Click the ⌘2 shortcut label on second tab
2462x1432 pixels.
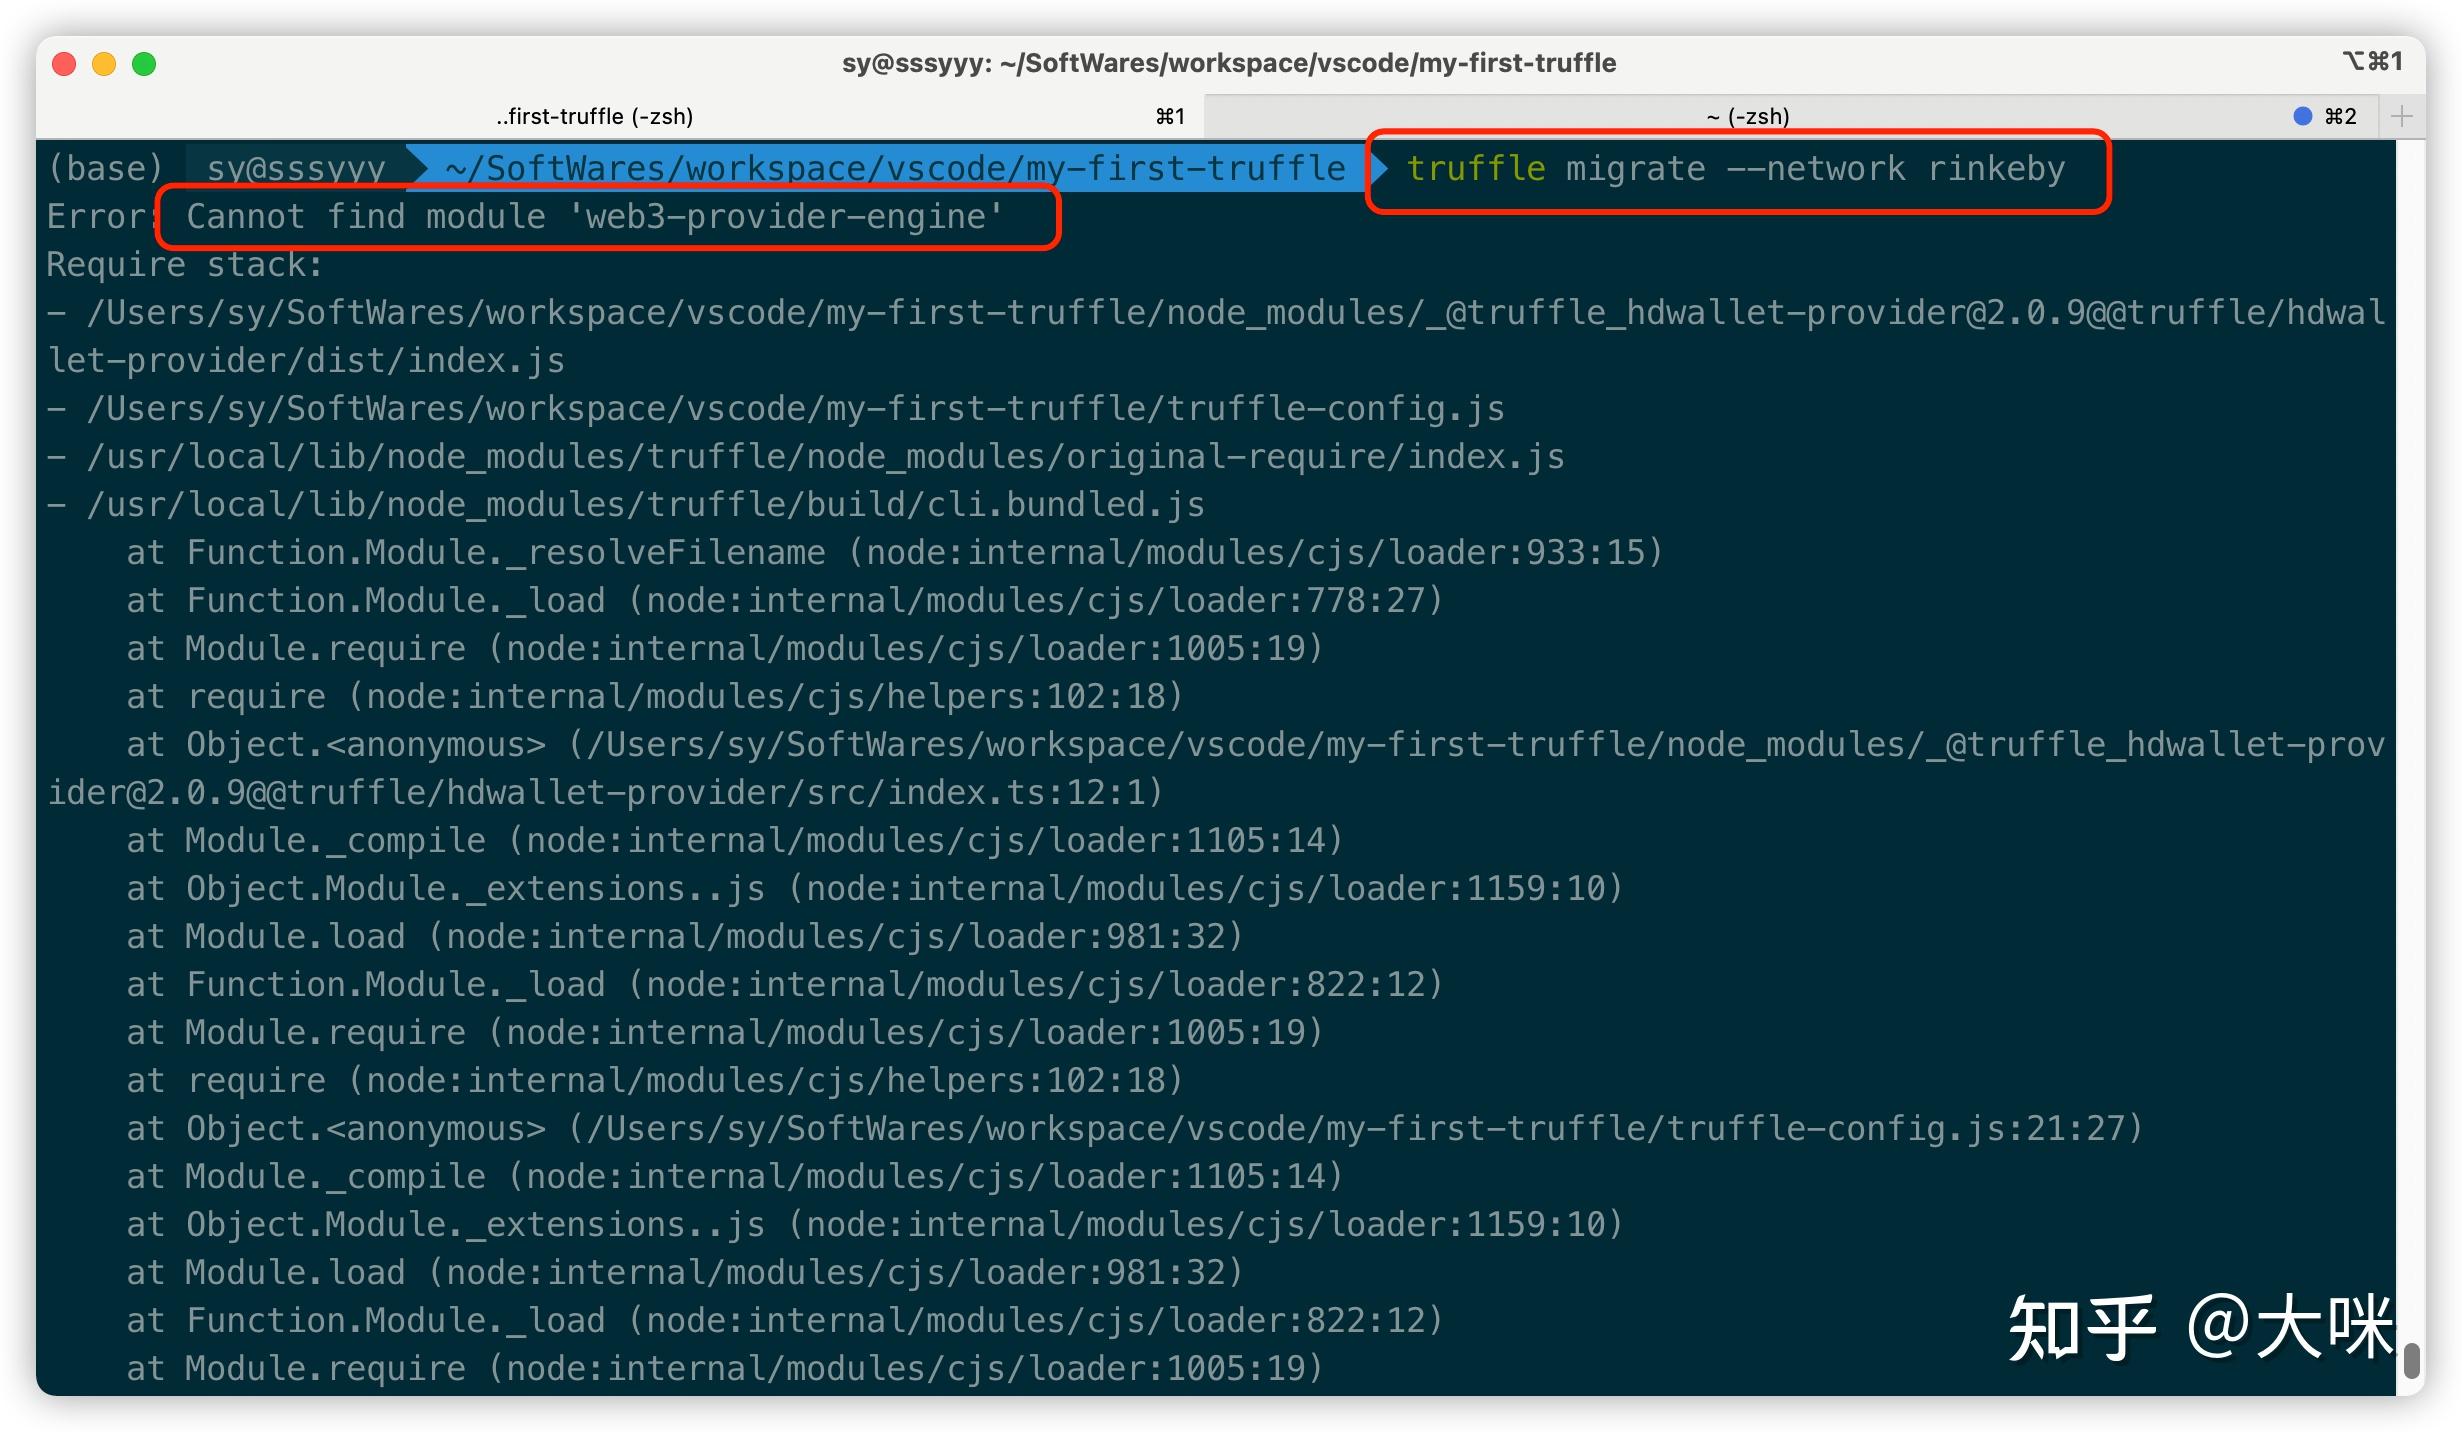click(2340, 117)
